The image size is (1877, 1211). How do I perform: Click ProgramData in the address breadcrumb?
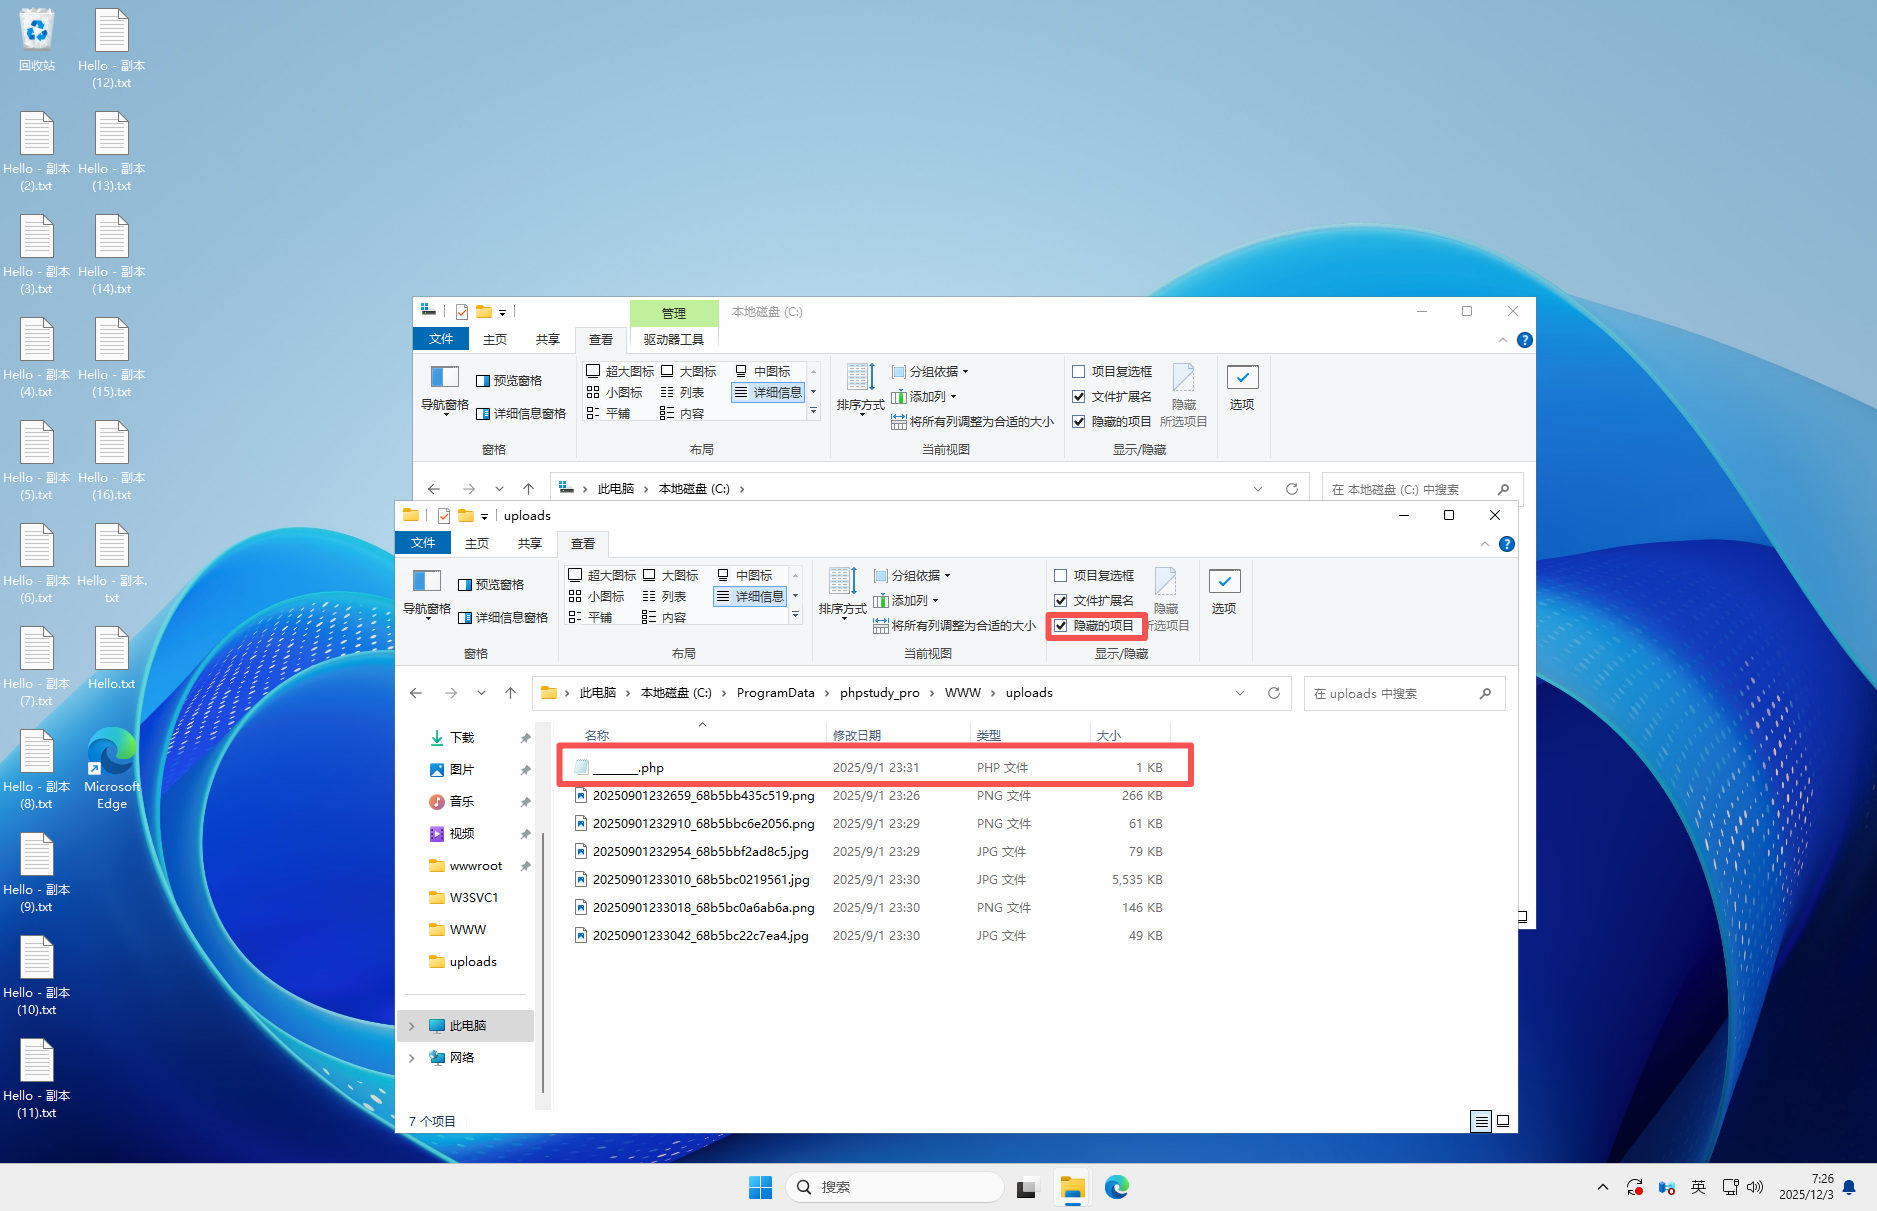[776, 693]
